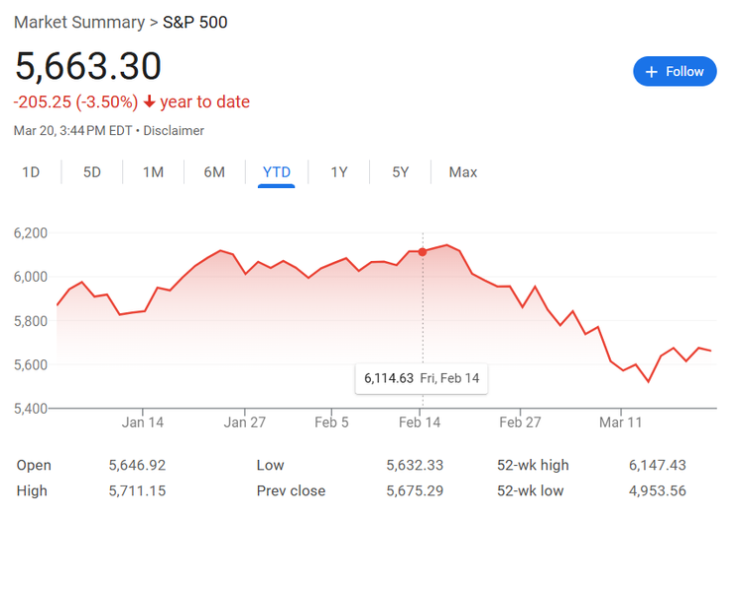Show the Max time range chart
Screen dimensions: 737x590
(463, 172)
